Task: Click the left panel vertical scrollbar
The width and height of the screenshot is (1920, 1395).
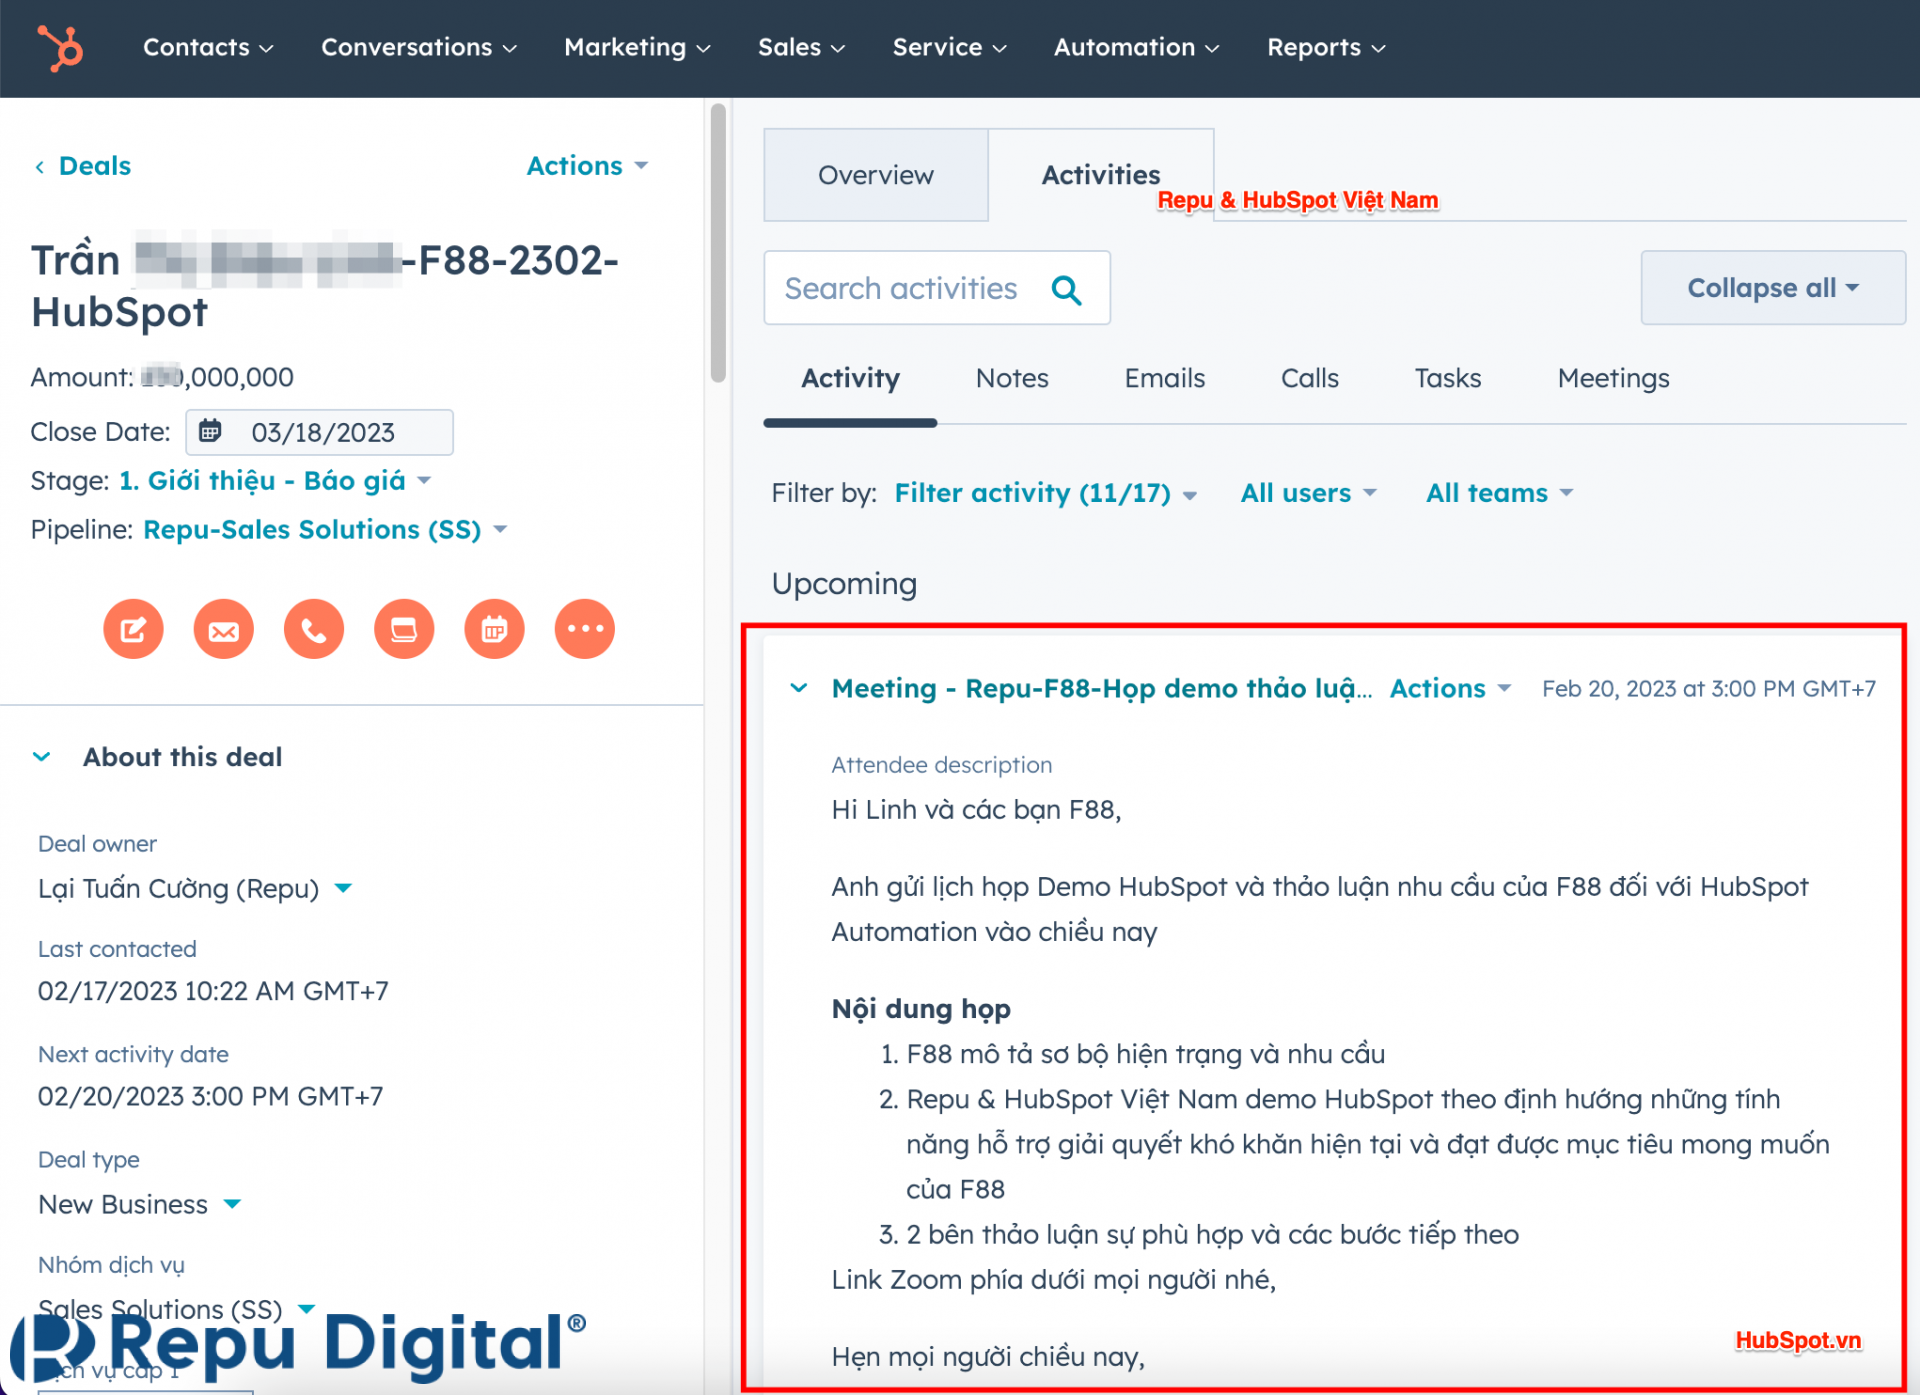Action: (x=717, y=243)
